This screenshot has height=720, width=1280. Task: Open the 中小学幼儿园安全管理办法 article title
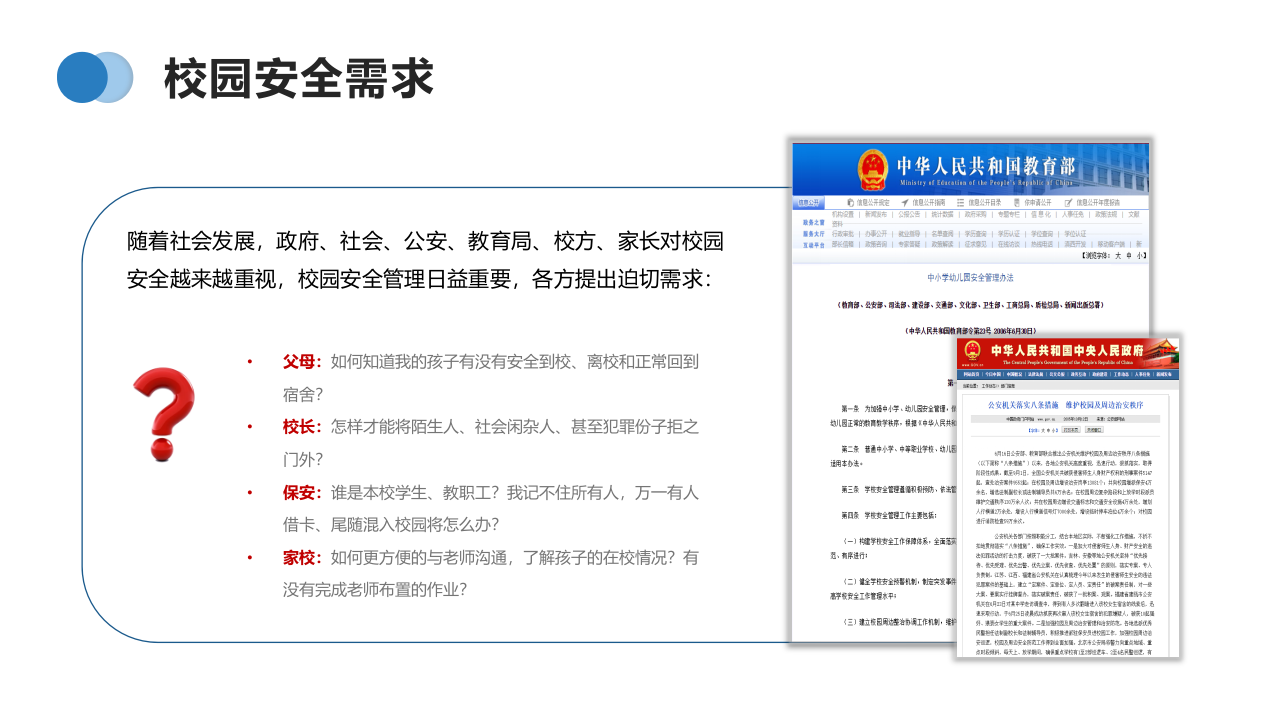pyautogui.click(x=971, y=278)
